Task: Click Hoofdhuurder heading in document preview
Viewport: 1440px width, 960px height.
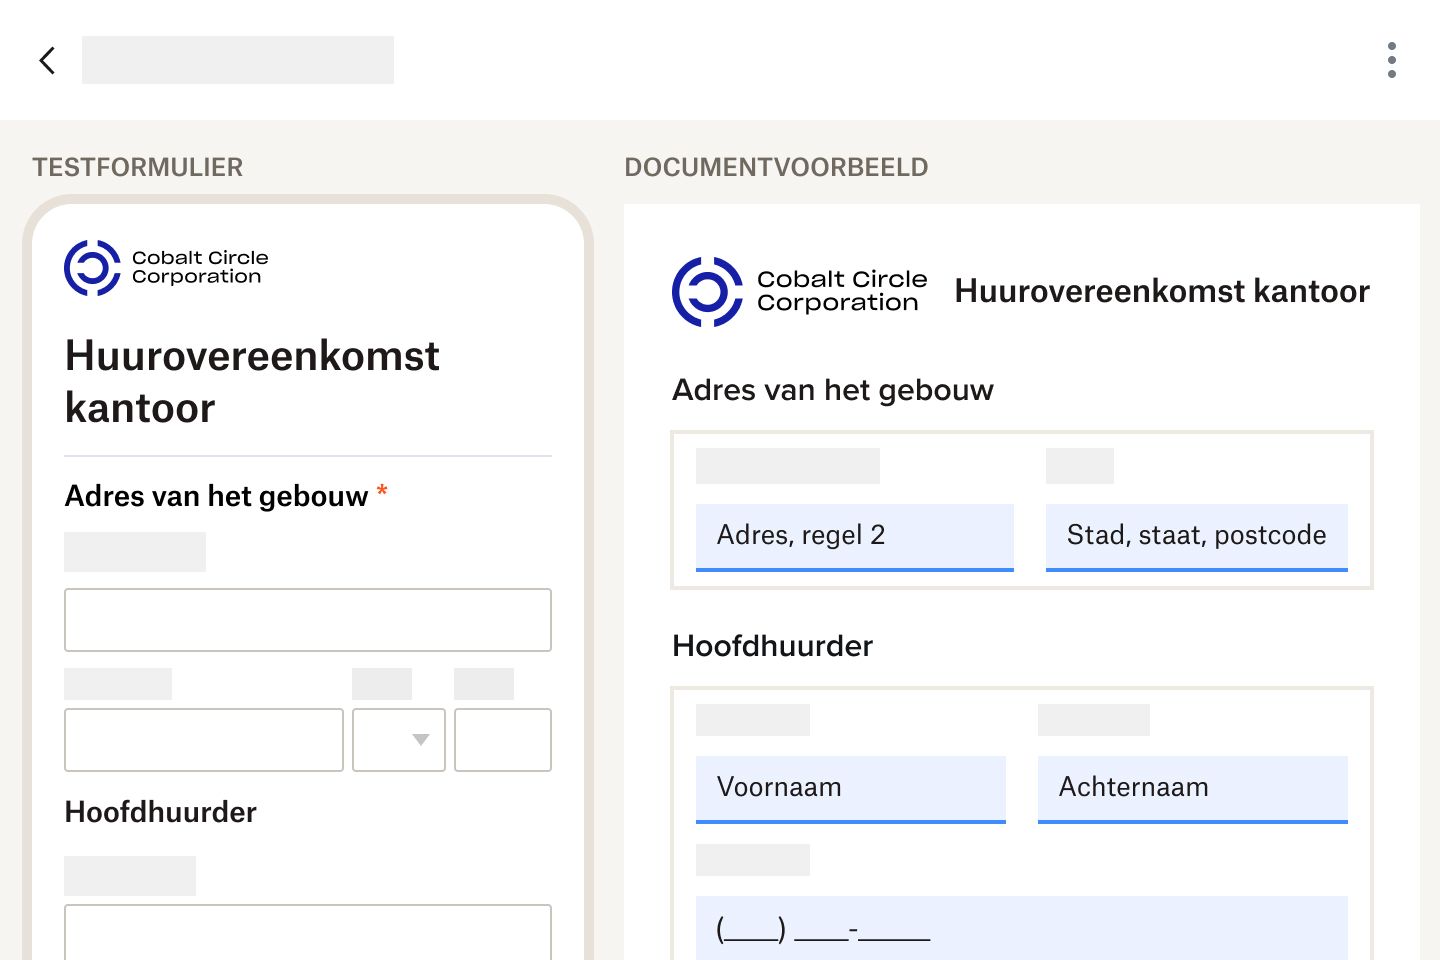Action: [772, 646]
